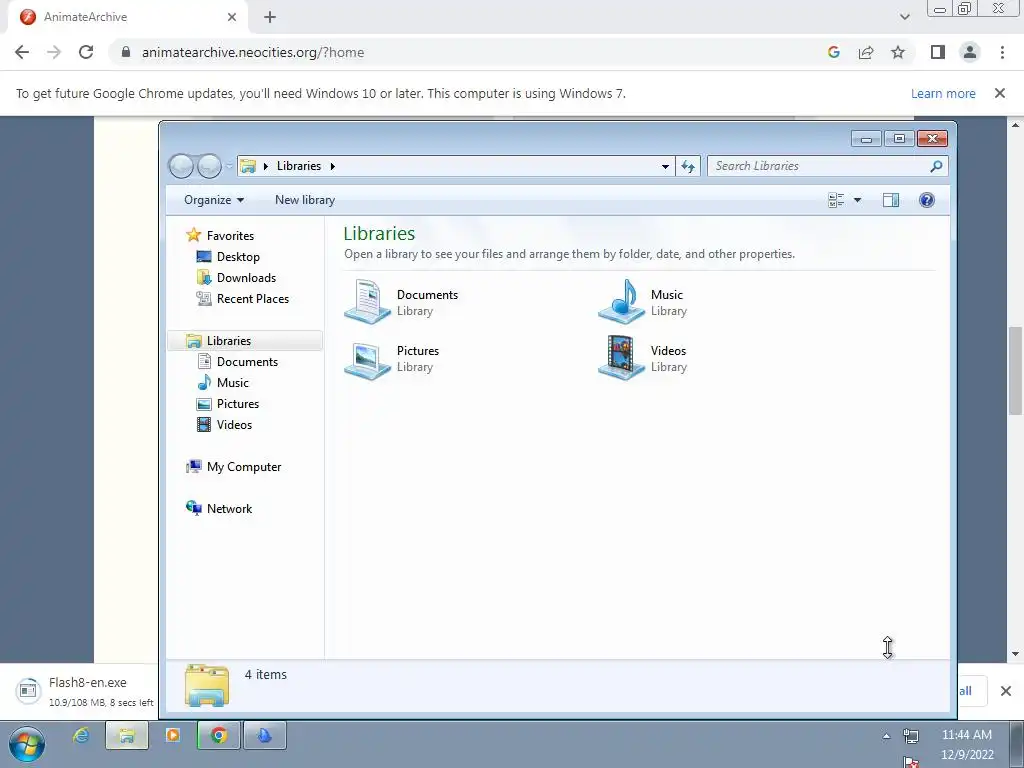Select Recent Places under Favorites

coord(253,298)
